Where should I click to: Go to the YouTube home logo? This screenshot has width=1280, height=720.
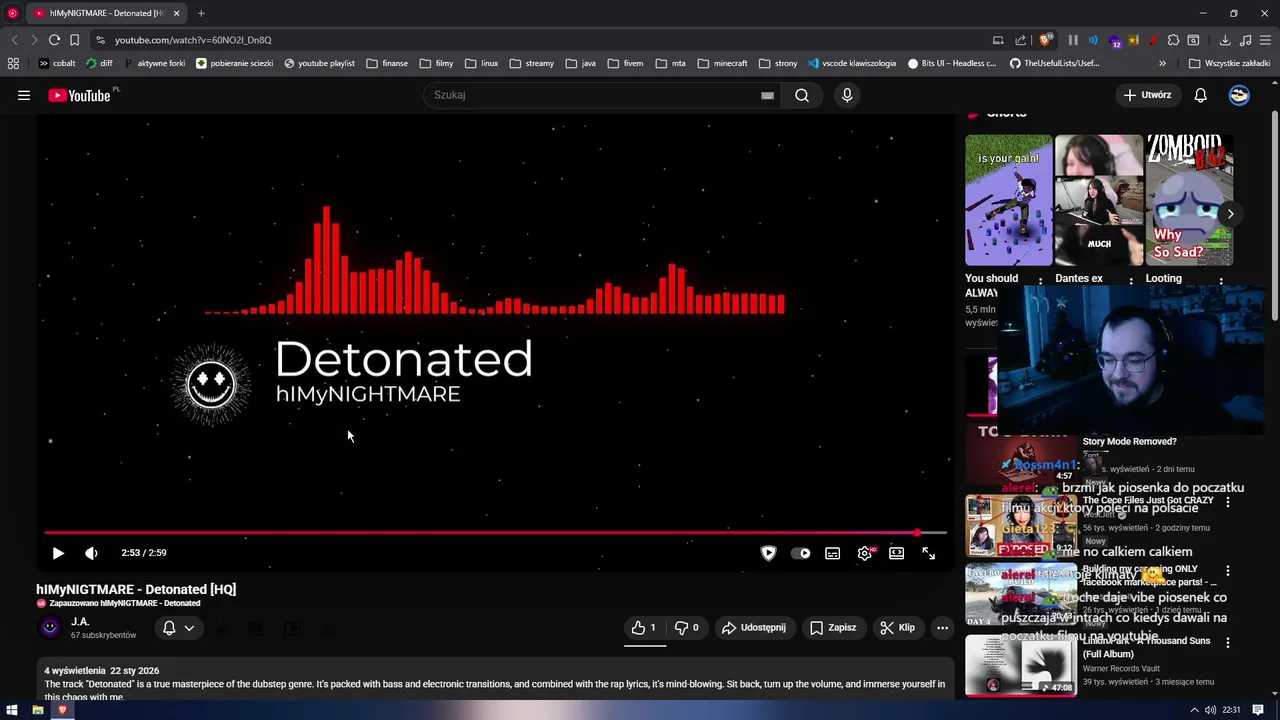coord(80,95)
